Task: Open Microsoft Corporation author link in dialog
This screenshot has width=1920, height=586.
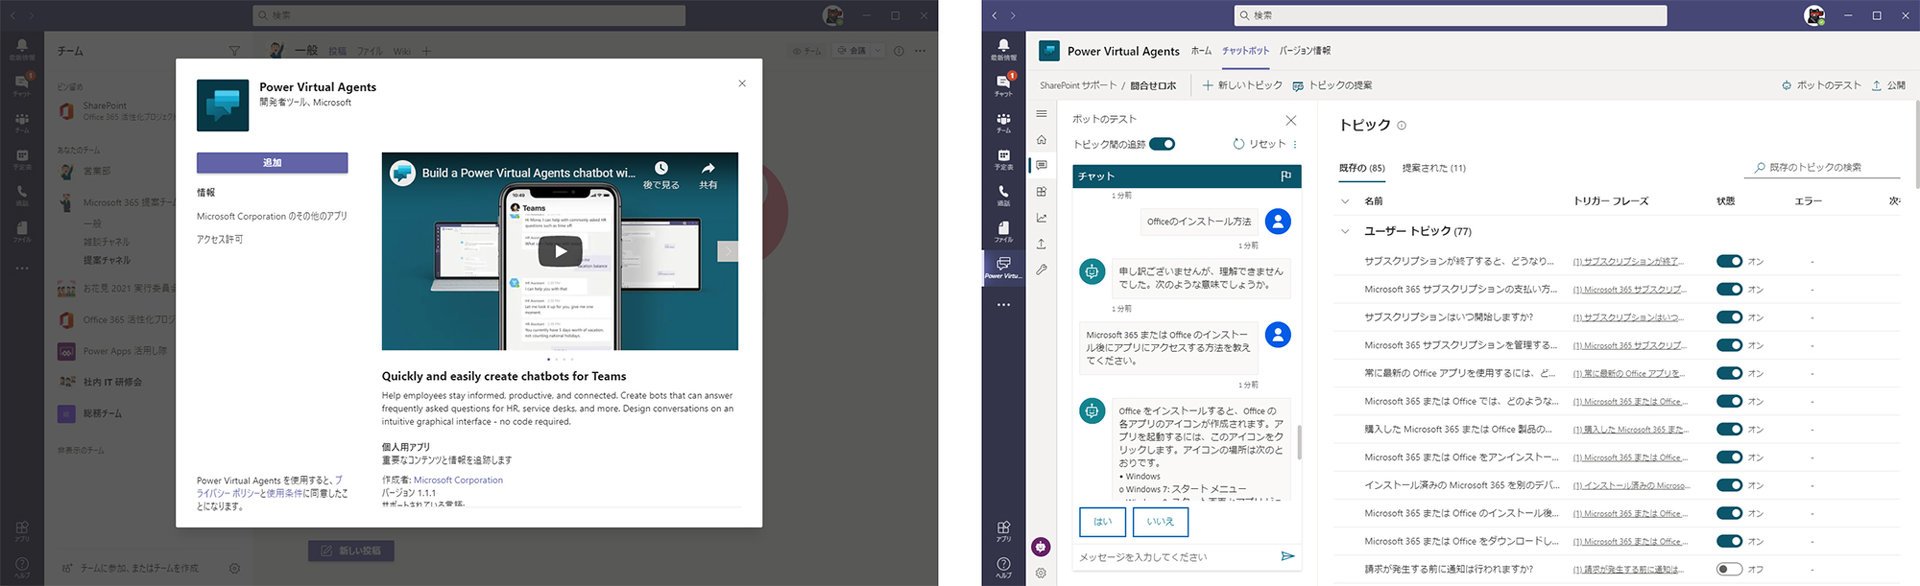Action: 458,480
